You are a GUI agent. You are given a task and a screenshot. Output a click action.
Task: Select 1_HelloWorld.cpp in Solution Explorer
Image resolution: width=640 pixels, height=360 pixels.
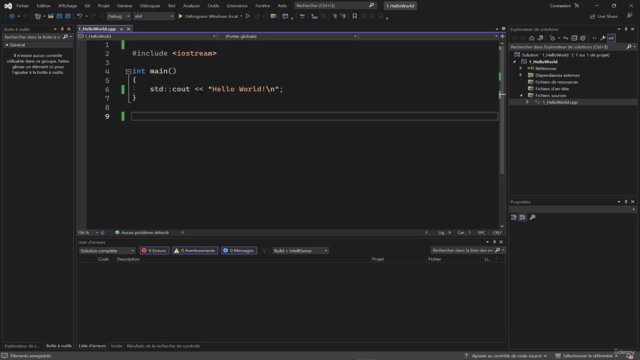[x=560, y=102]
